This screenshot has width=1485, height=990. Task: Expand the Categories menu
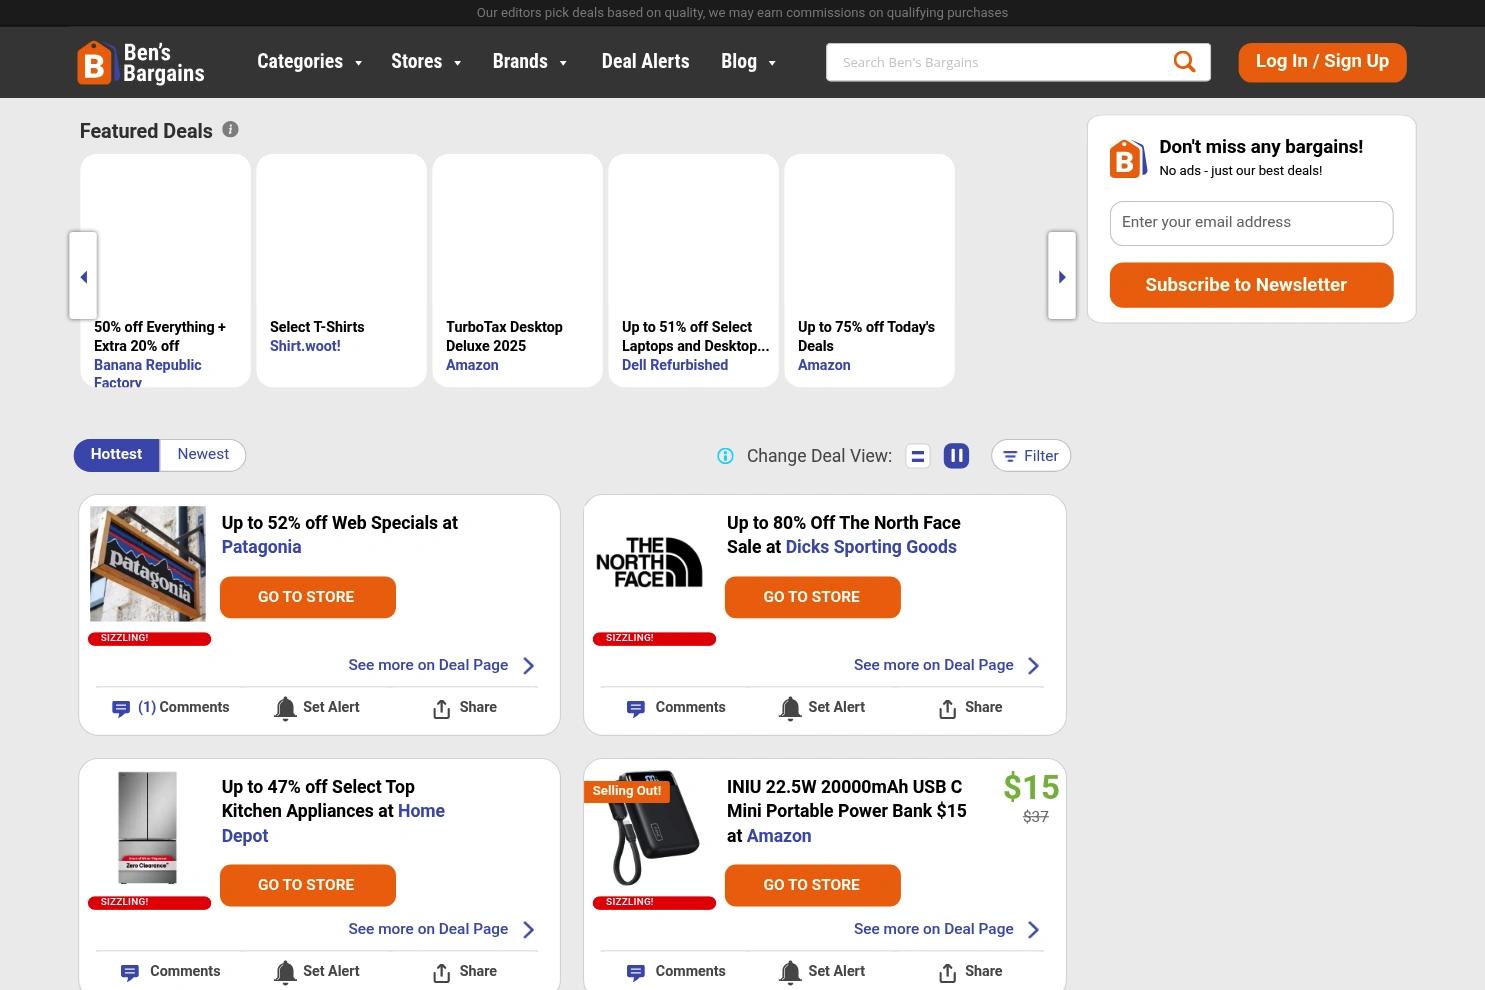[x=309, y=62]
